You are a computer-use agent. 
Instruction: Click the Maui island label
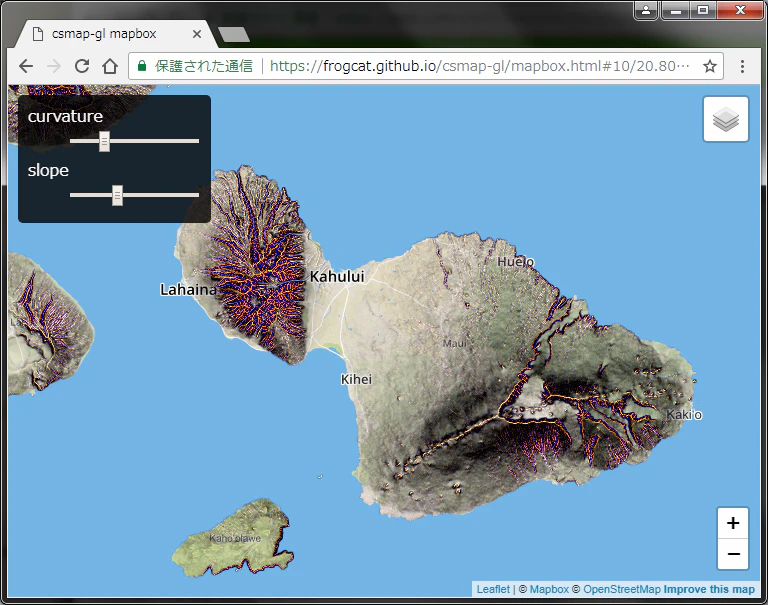click(455, 343)
